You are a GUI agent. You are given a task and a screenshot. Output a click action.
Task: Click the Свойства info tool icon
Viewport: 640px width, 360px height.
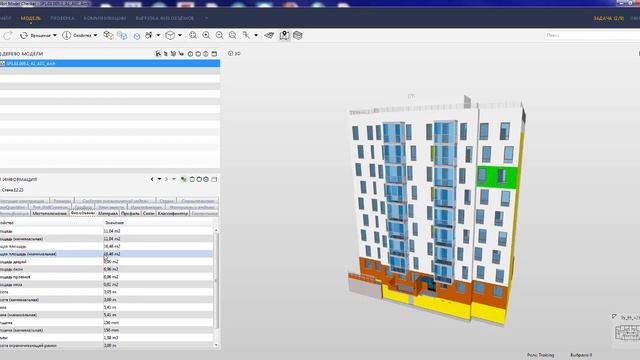pyautogui.click(x=67, y=36)
